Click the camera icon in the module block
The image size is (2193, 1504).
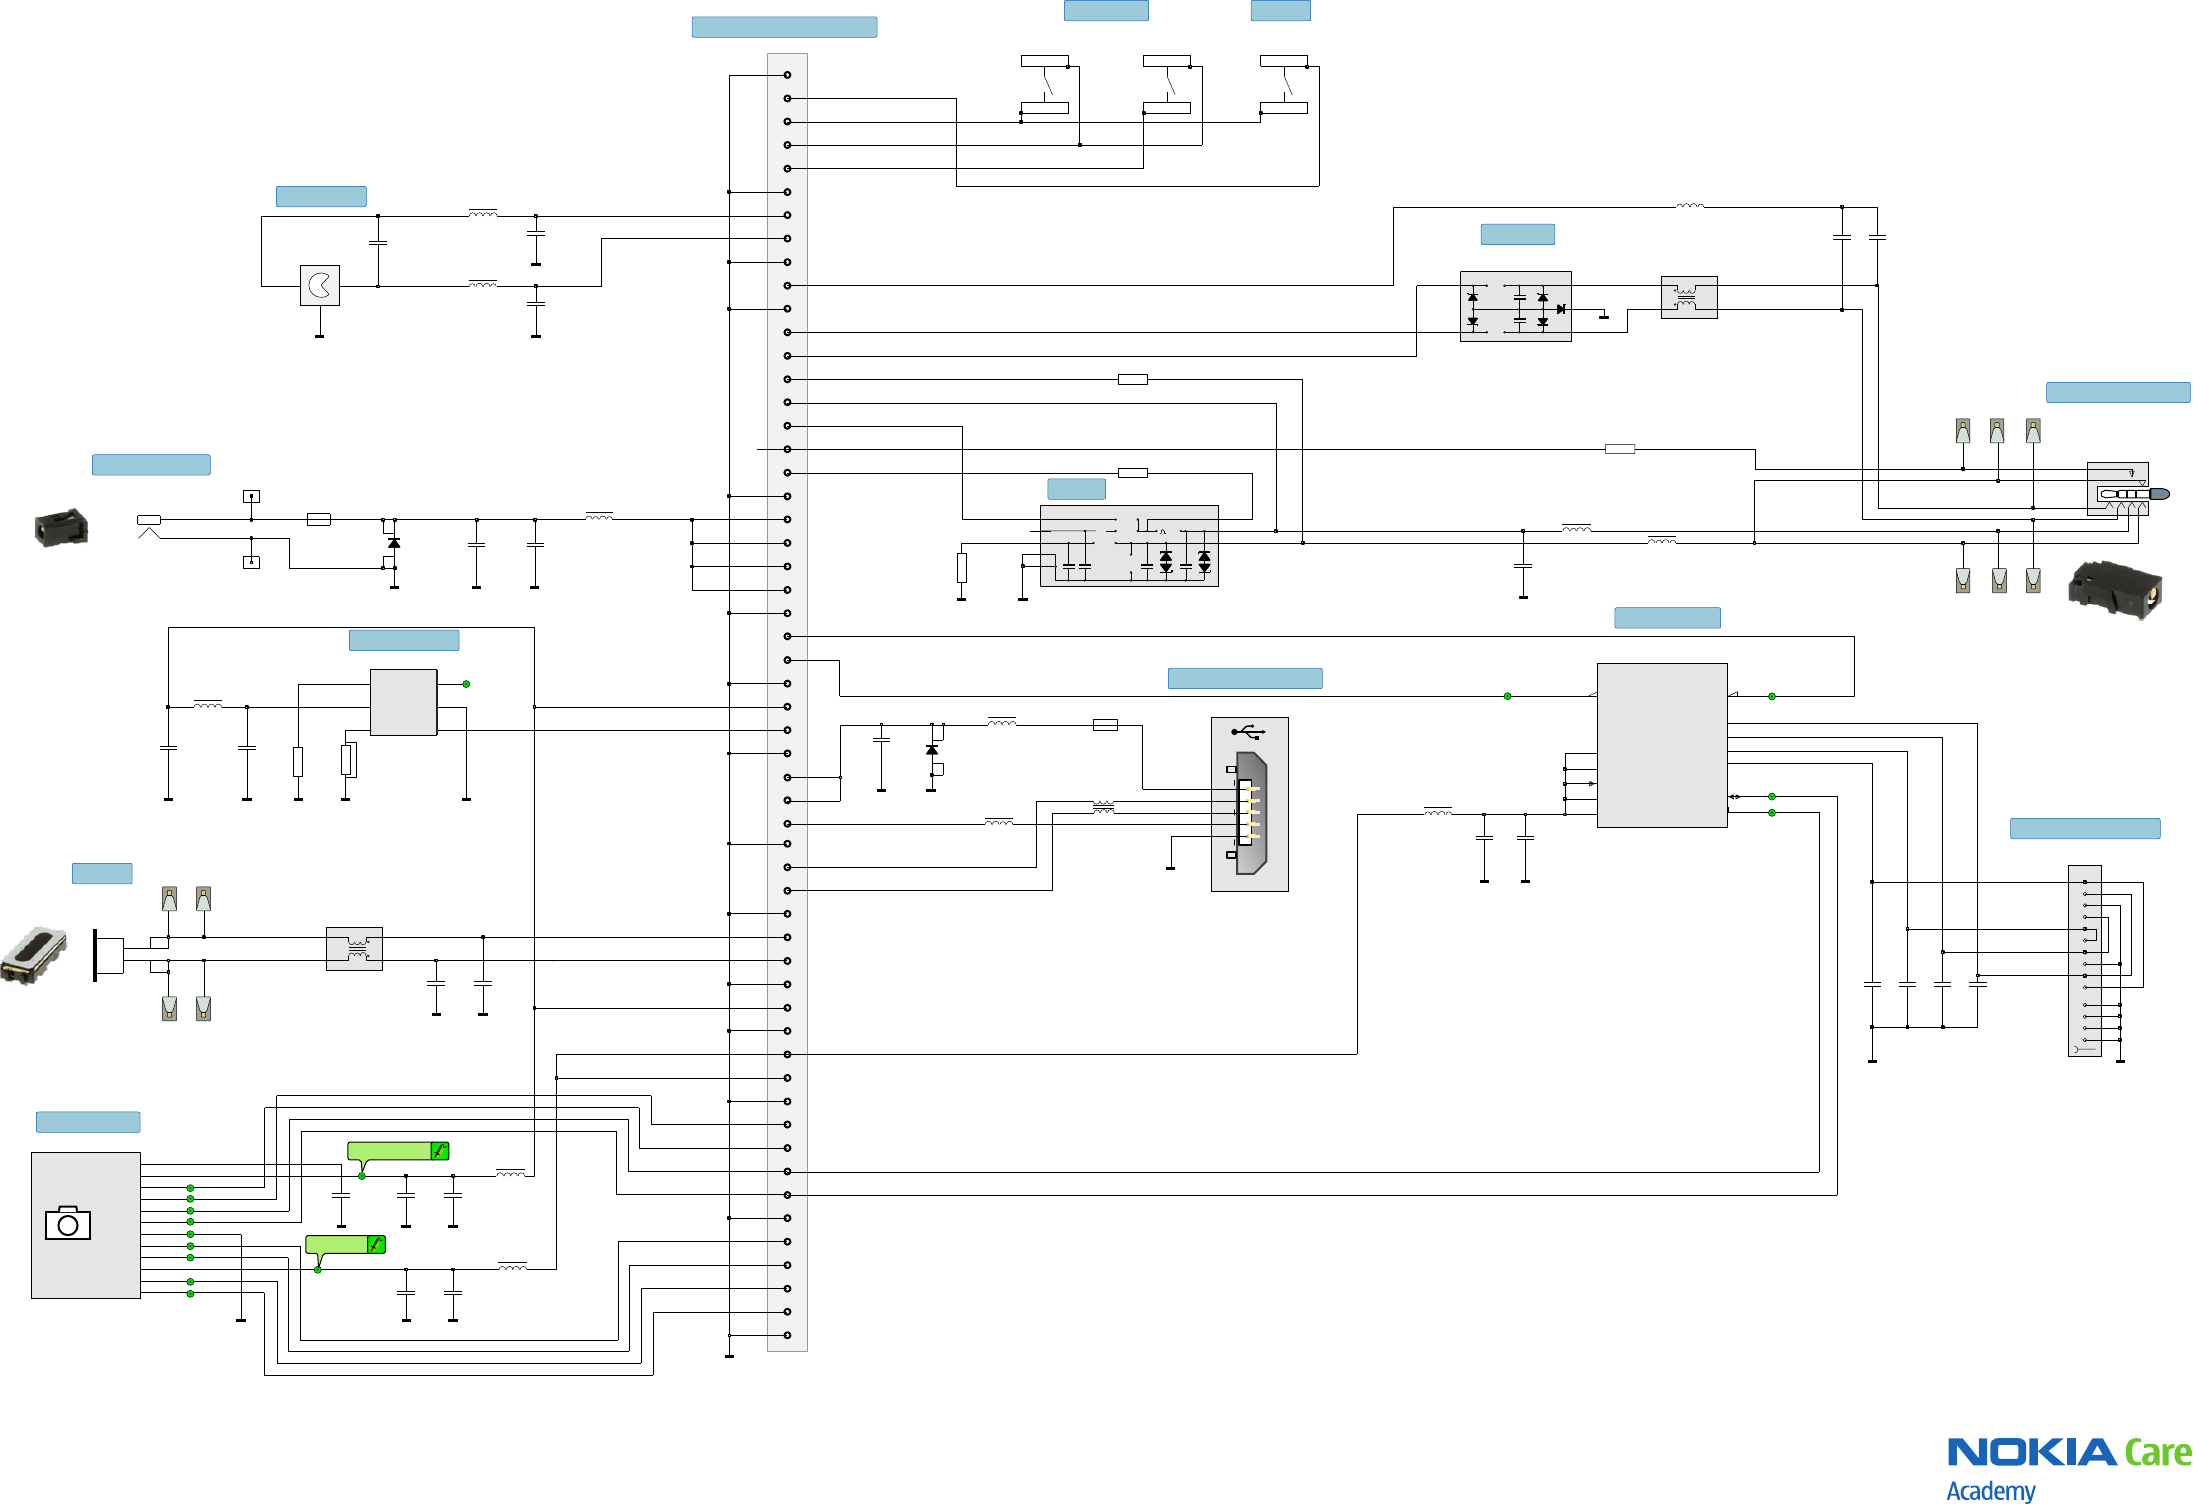(x=68, y=1223)
